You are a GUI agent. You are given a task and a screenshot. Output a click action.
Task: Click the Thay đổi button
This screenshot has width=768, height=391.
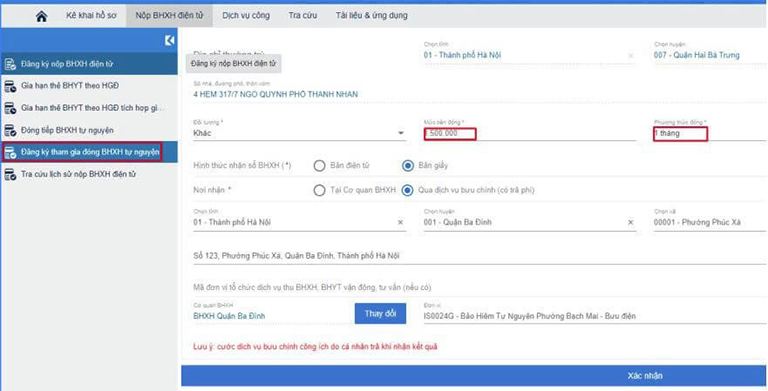(x=380, y=314)
